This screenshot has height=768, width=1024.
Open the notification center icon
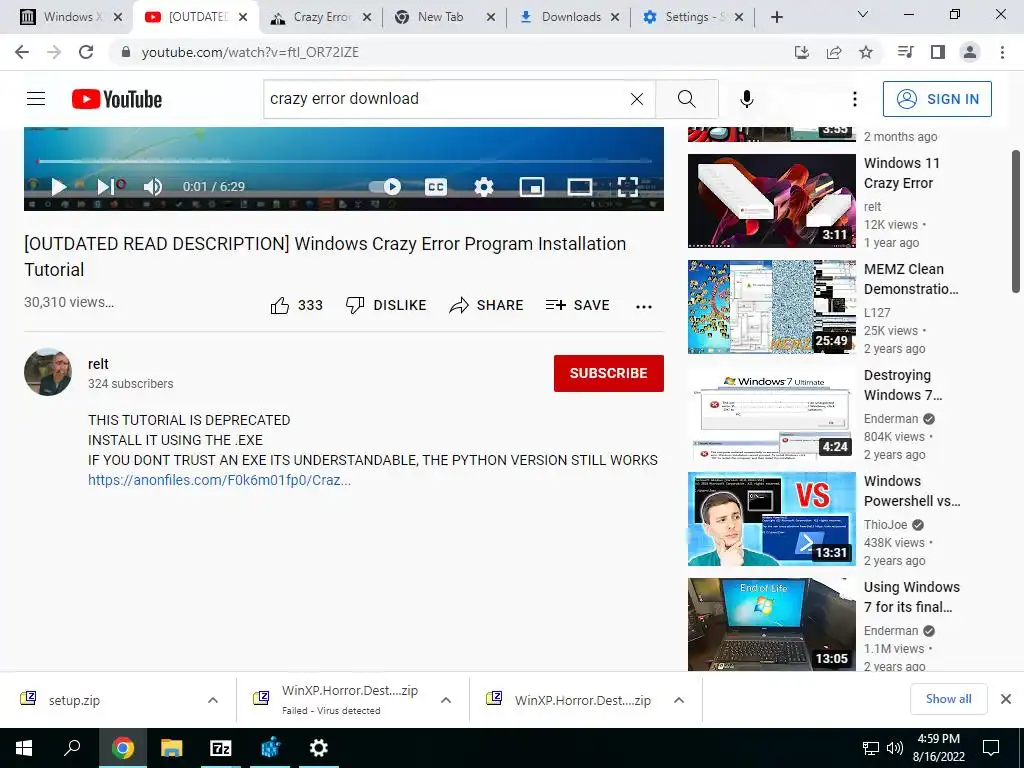pyautogui.click(x=991, y=748)
